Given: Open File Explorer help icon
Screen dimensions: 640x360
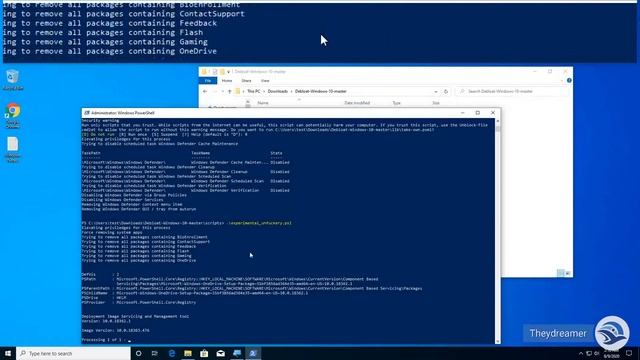Looking at the screenshot, I should (569, 80).
